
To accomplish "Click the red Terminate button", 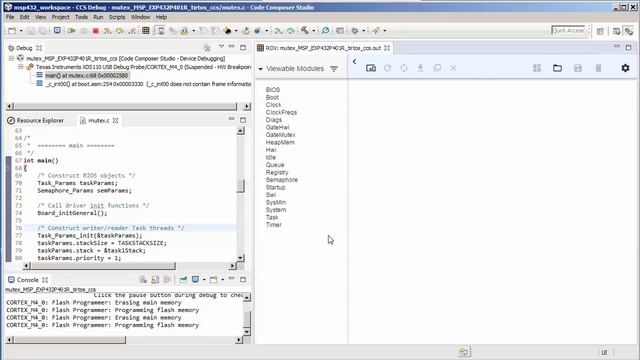I will pyautogui.click(x=96, y=31).
